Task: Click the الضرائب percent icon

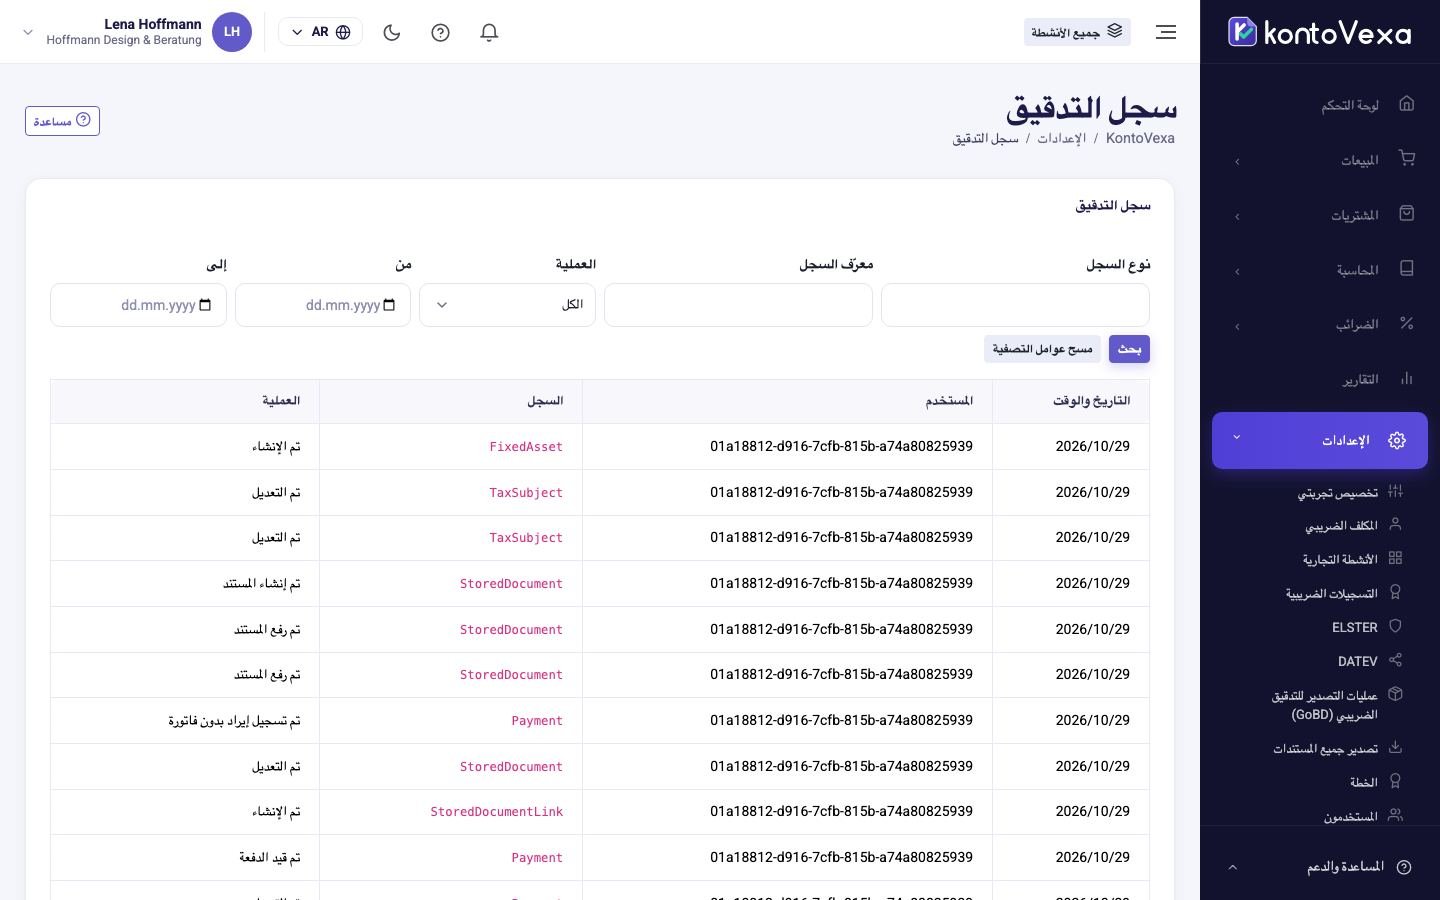Action: [x=1407, y=324]
